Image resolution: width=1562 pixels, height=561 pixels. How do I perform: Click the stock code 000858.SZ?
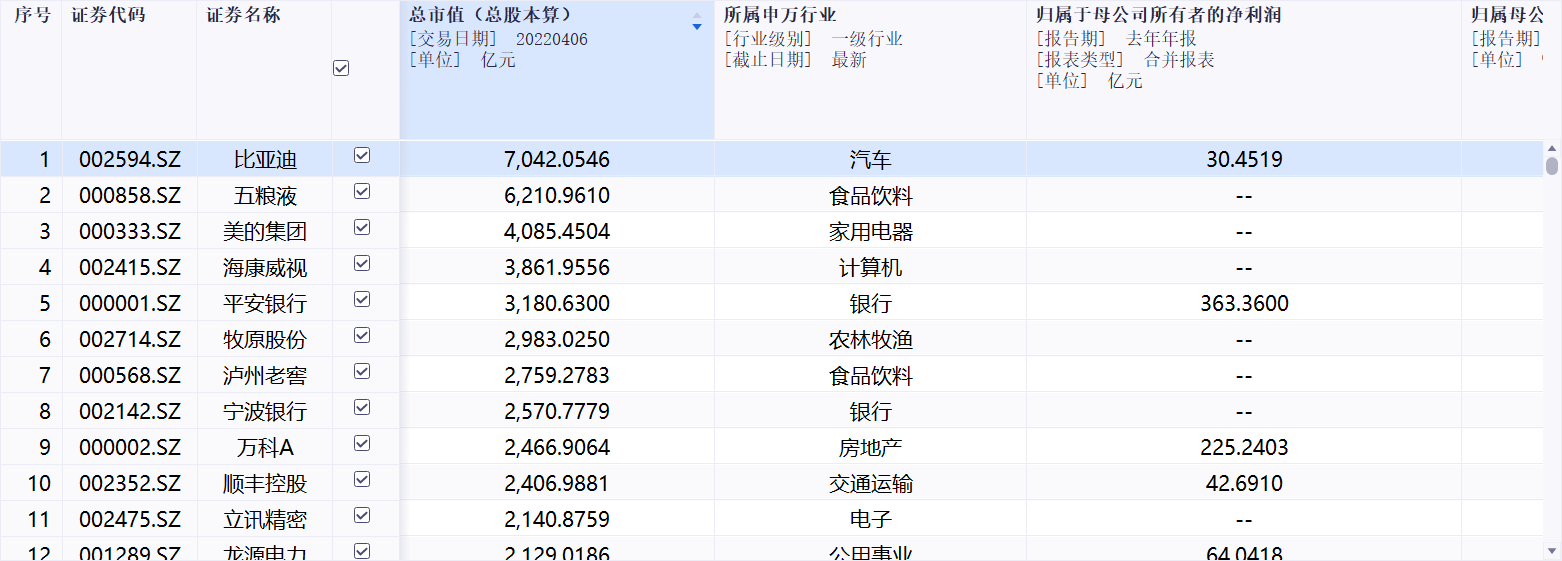130,196
